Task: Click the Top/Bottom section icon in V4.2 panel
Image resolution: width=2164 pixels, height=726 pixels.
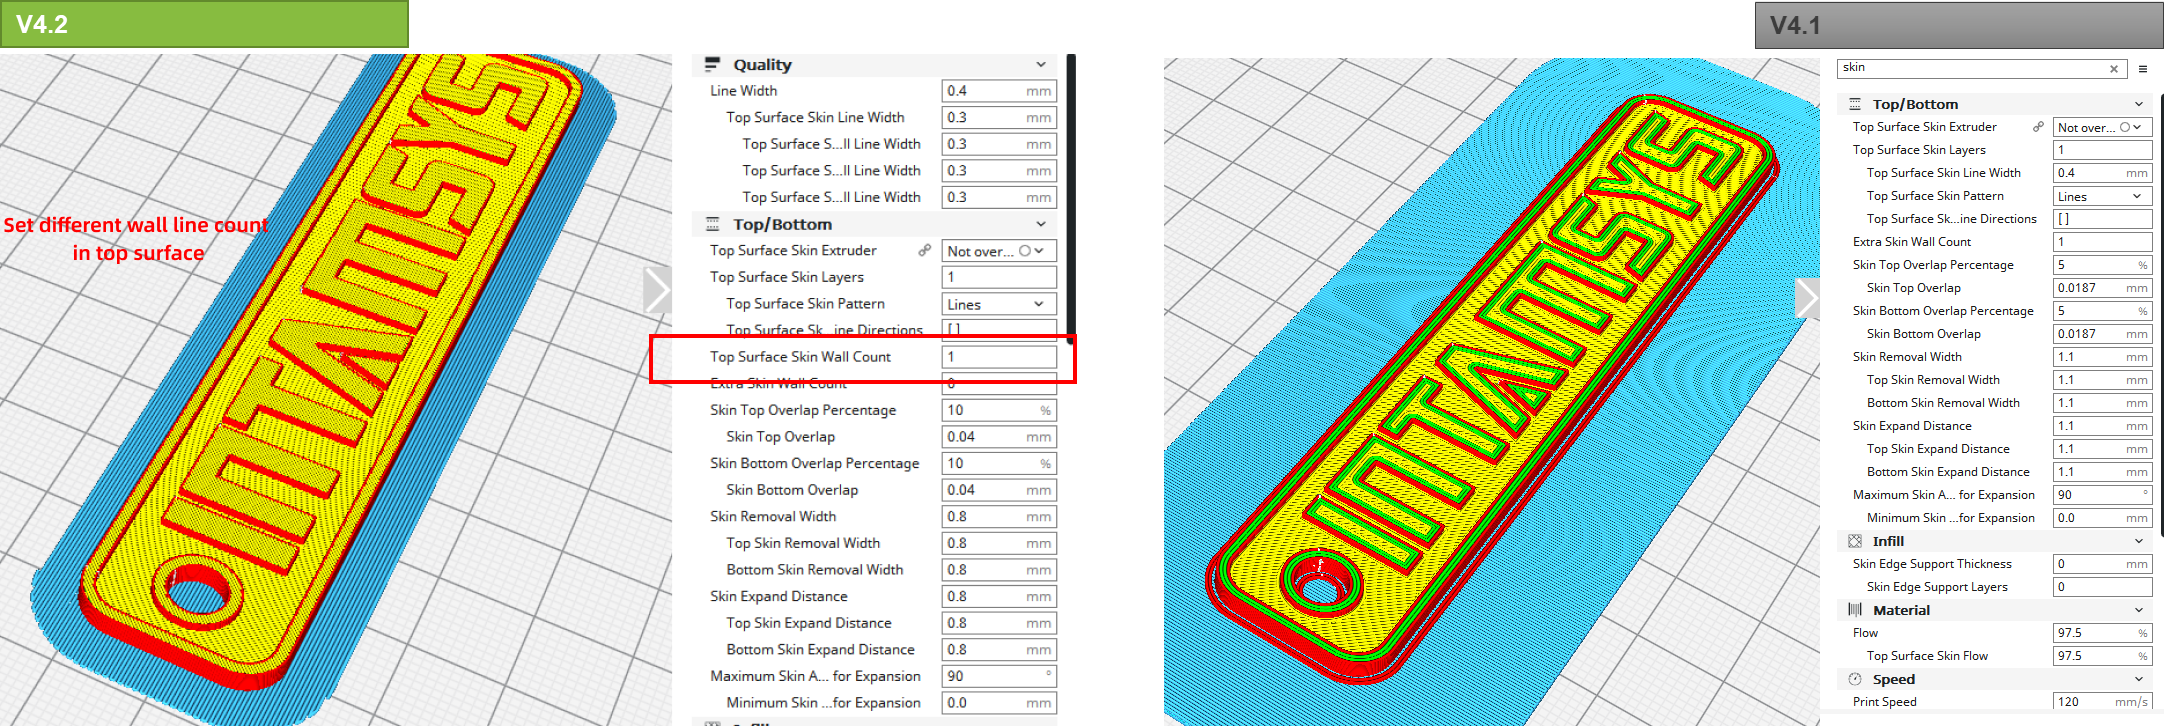Action: click(712, 224)
